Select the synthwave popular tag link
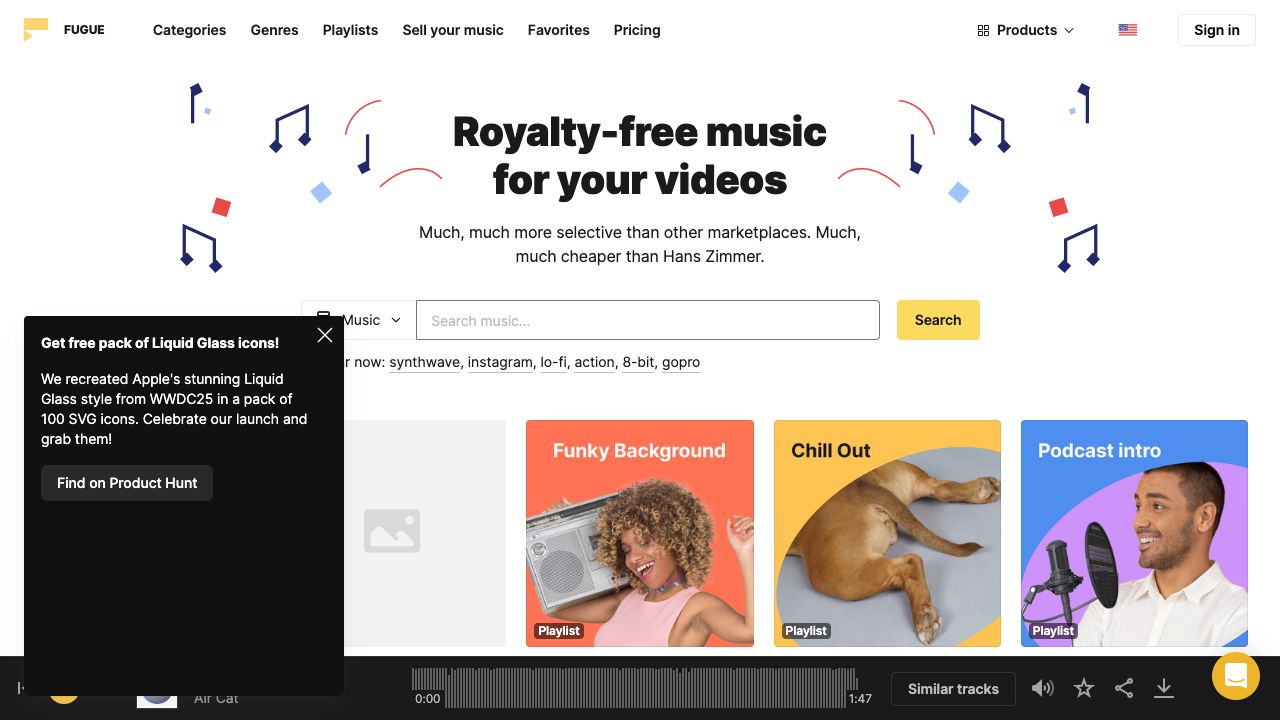Viewport: 1280px width, 720px height. pos(425,362)
